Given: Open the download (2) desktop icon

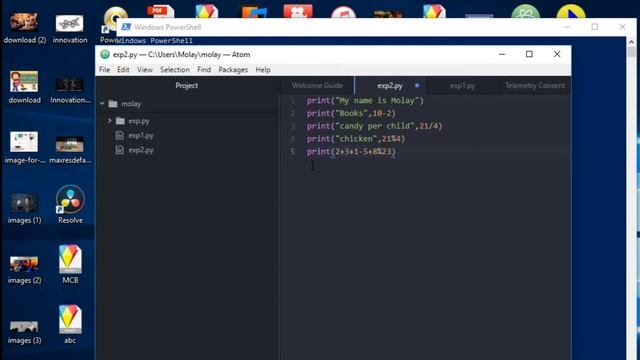Looking at the screenshot, I should coord(24,27).
